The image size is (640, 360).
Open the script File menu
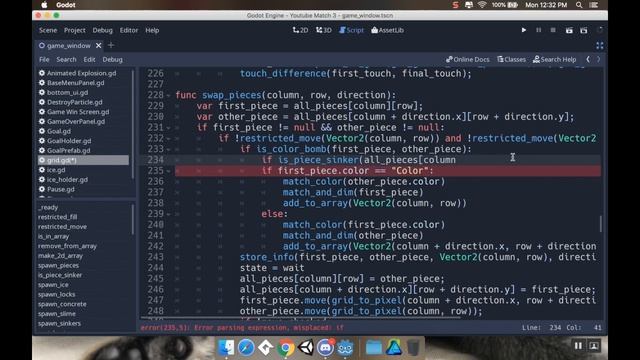[44, 60]
